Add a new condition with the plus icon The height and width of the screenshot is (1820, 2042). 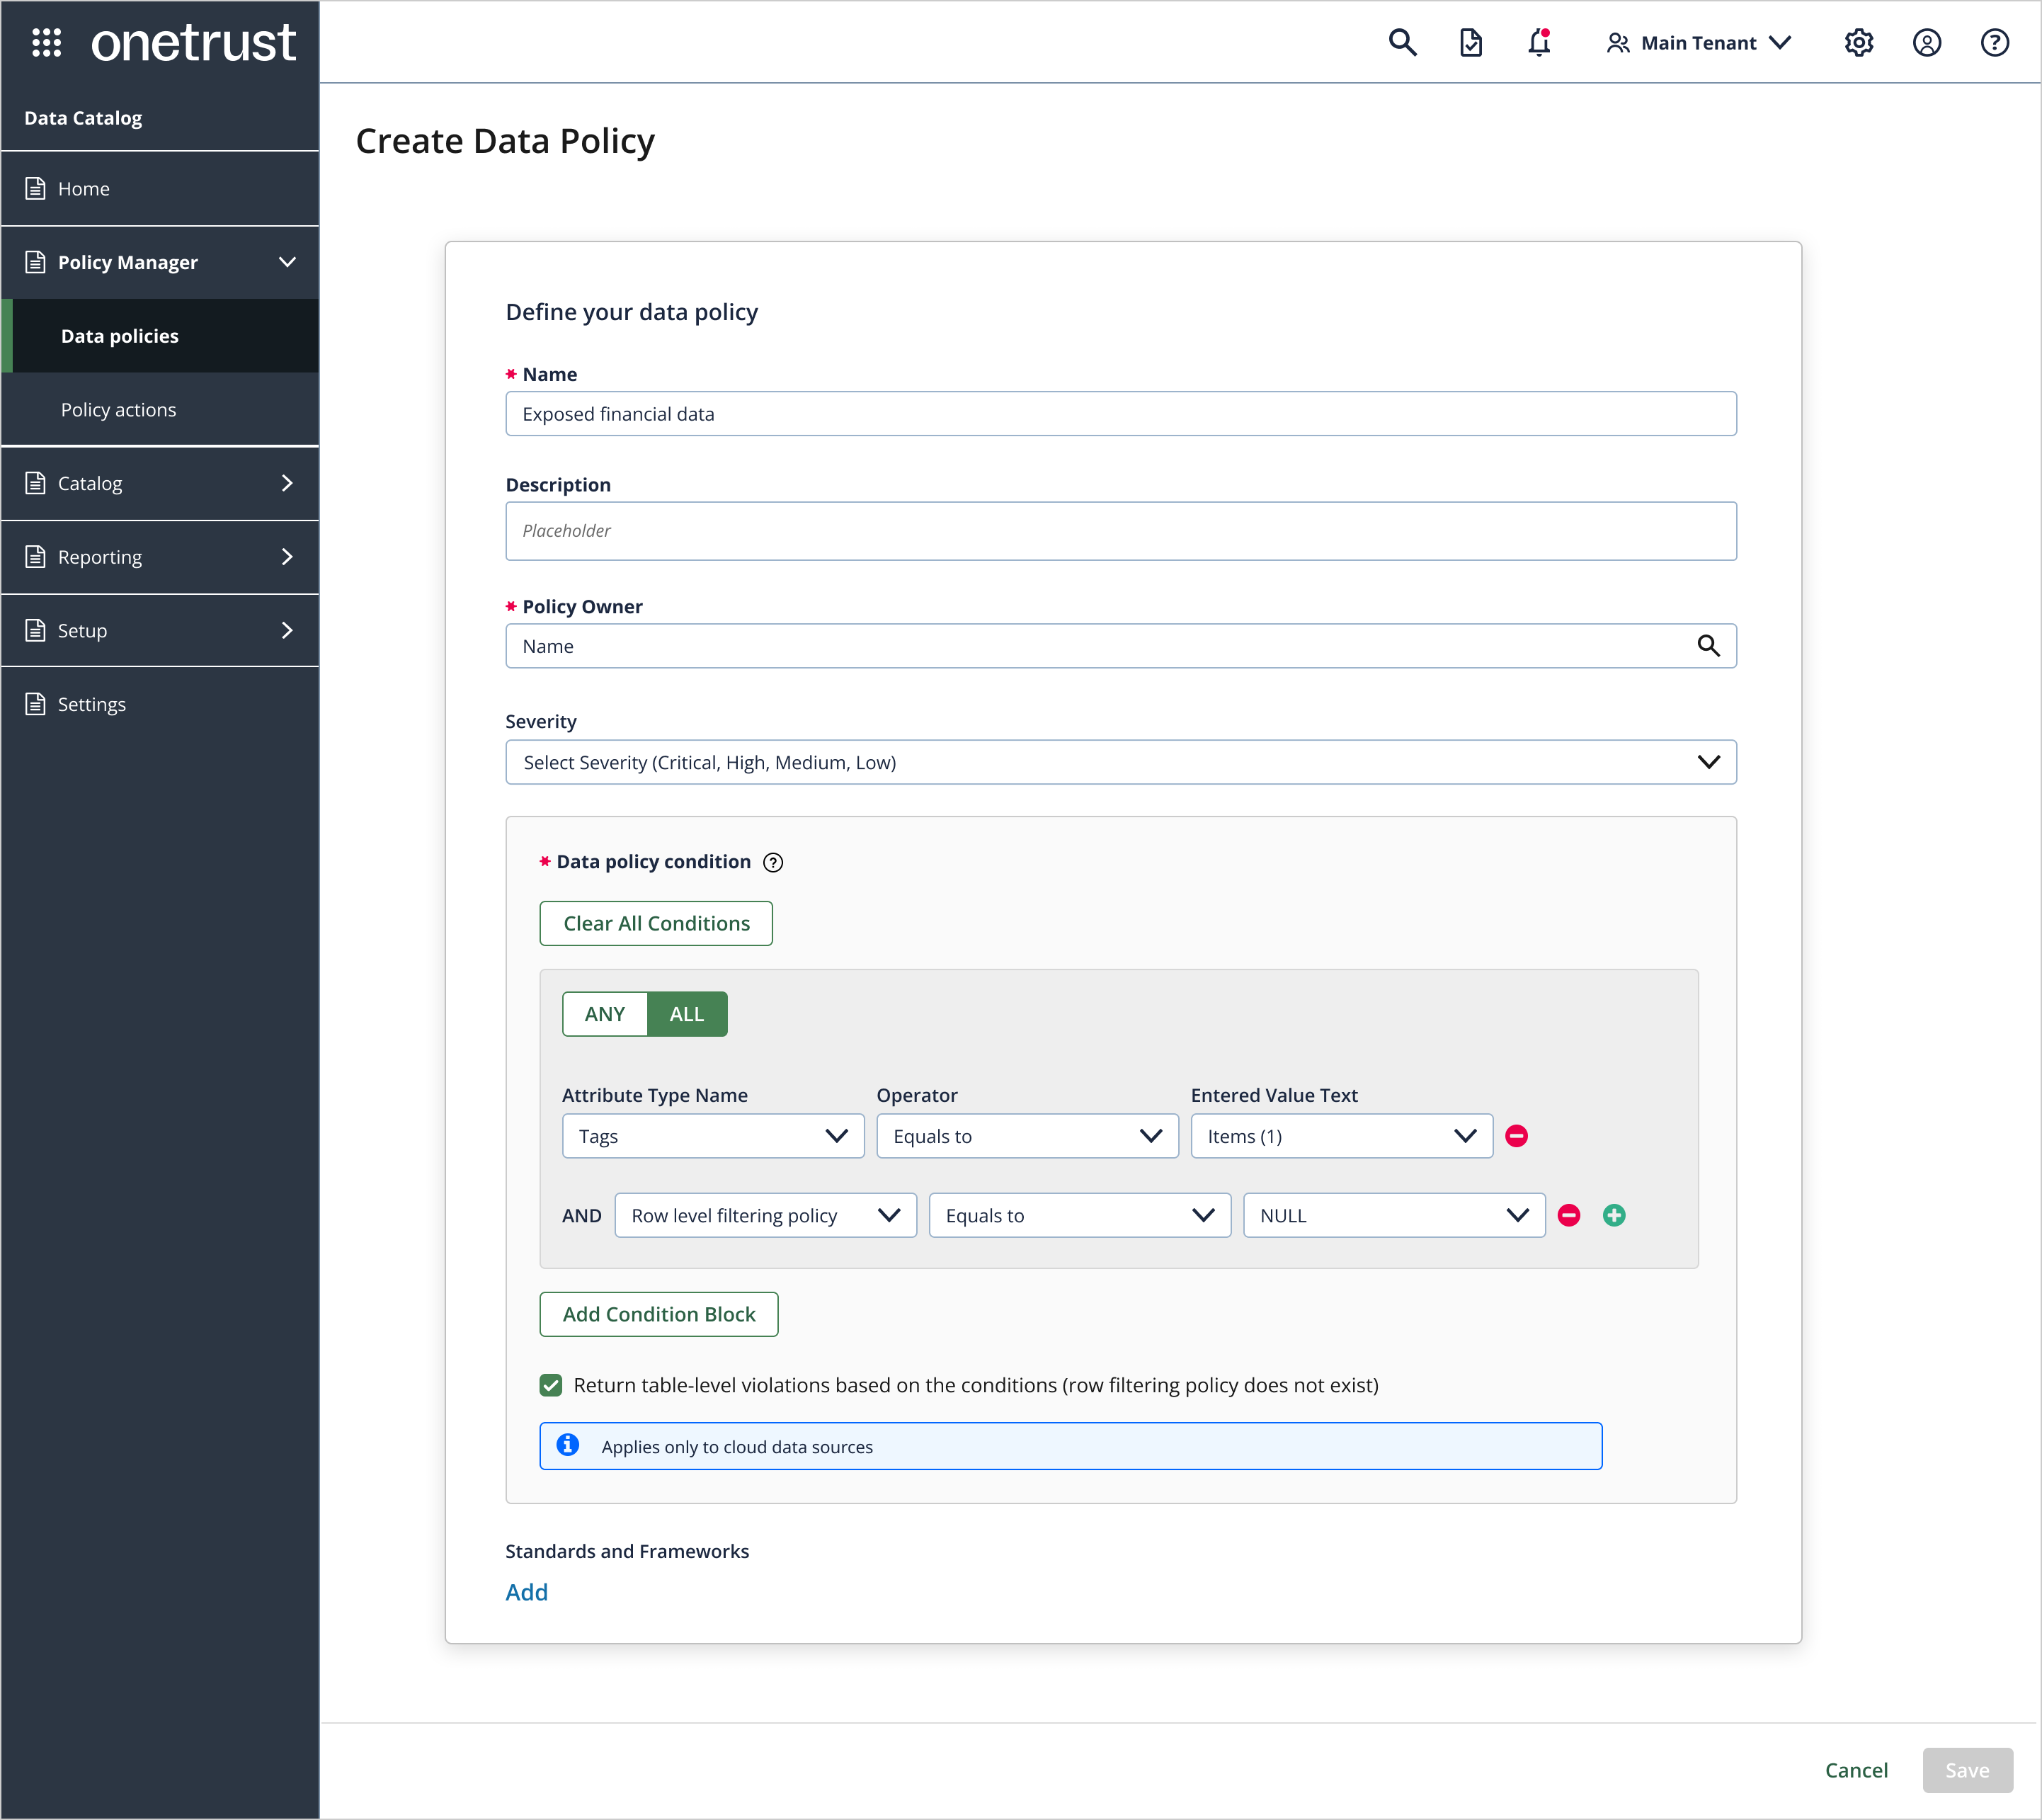1614,1215
